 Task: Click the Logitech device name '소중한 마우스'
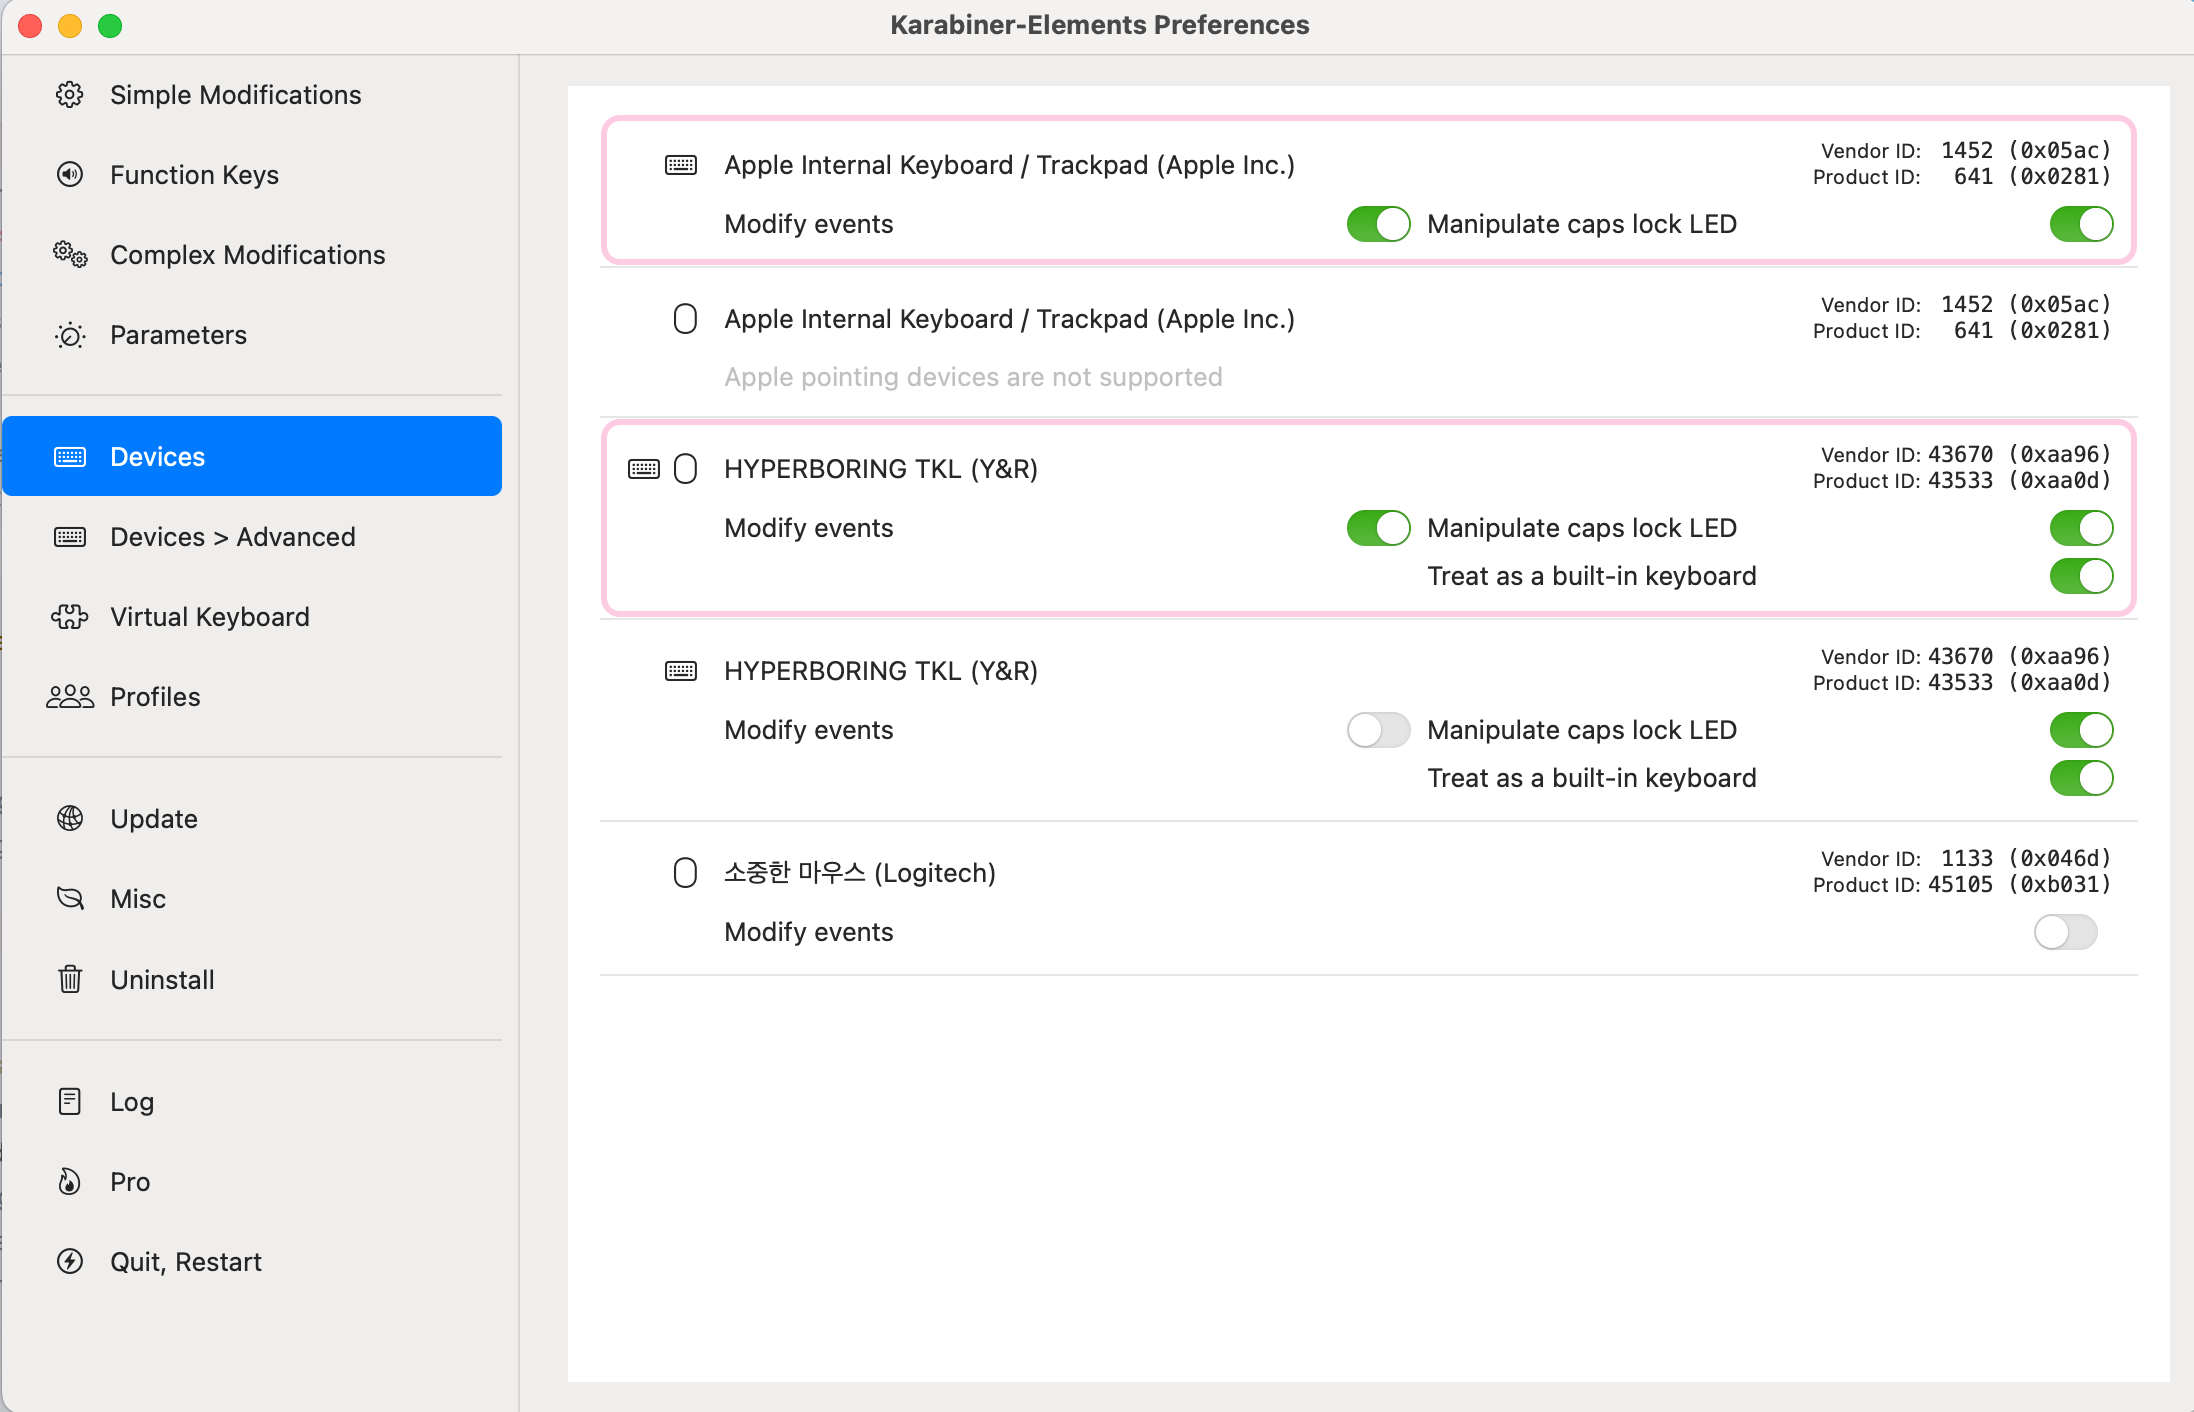click(x=795, y=873)
